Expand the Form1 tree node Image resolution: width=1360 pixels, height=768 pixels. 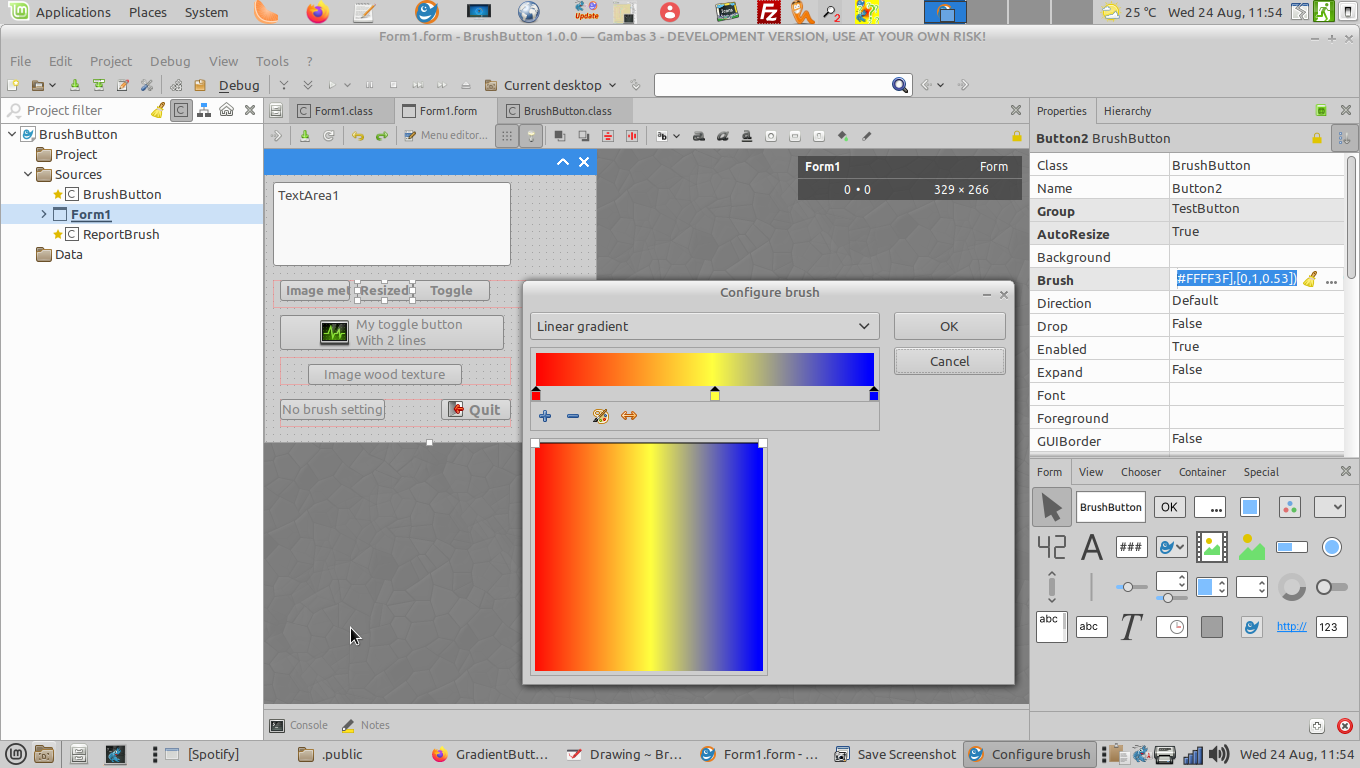pyautogui.click(x=43, y=214)
